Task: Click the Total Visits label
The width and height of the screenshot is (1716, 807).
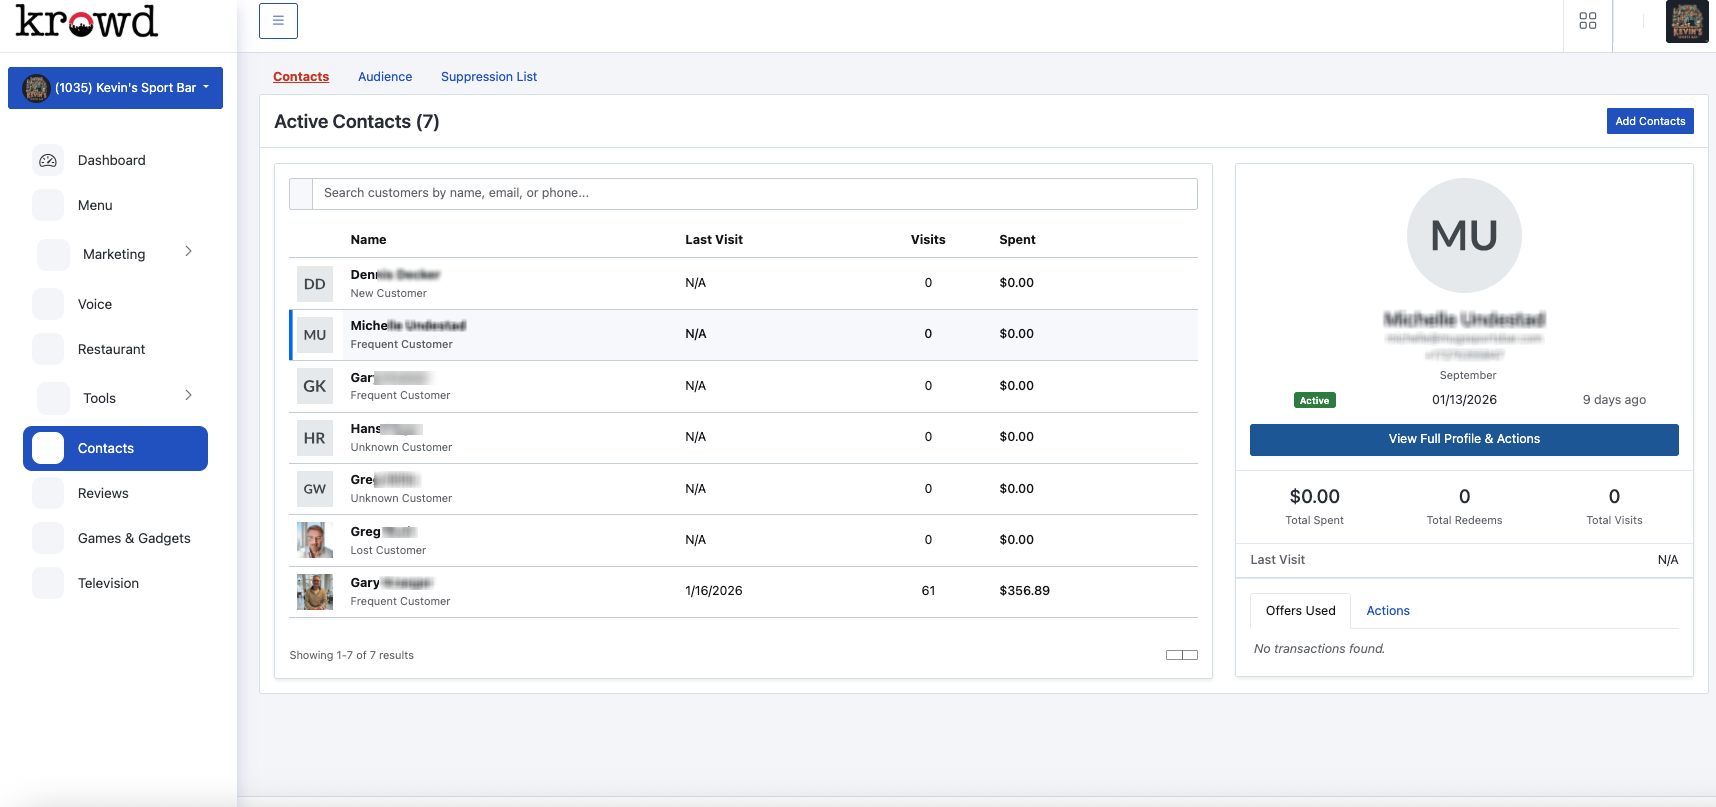Action: pos(1614,521)
